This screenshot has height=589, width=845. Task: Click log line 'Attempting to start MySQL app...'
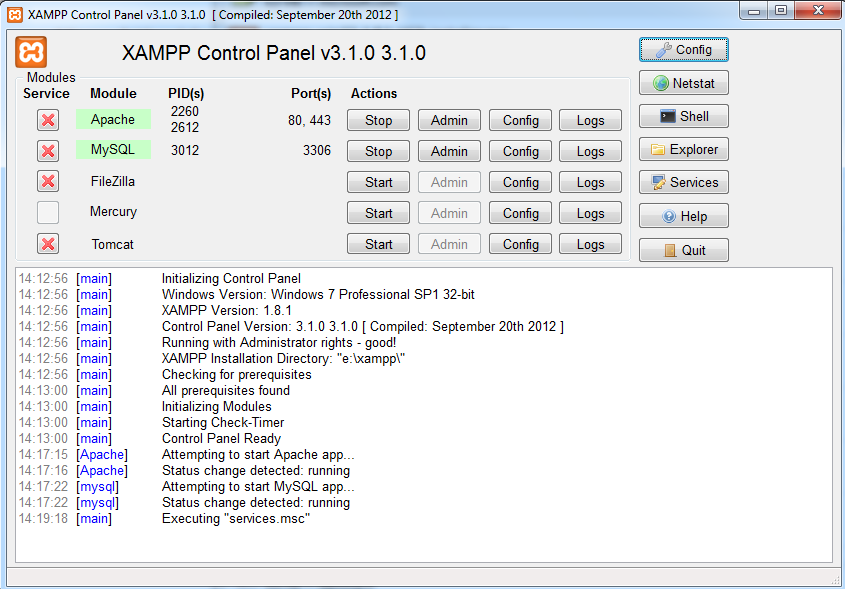click(x=258, y=487)
